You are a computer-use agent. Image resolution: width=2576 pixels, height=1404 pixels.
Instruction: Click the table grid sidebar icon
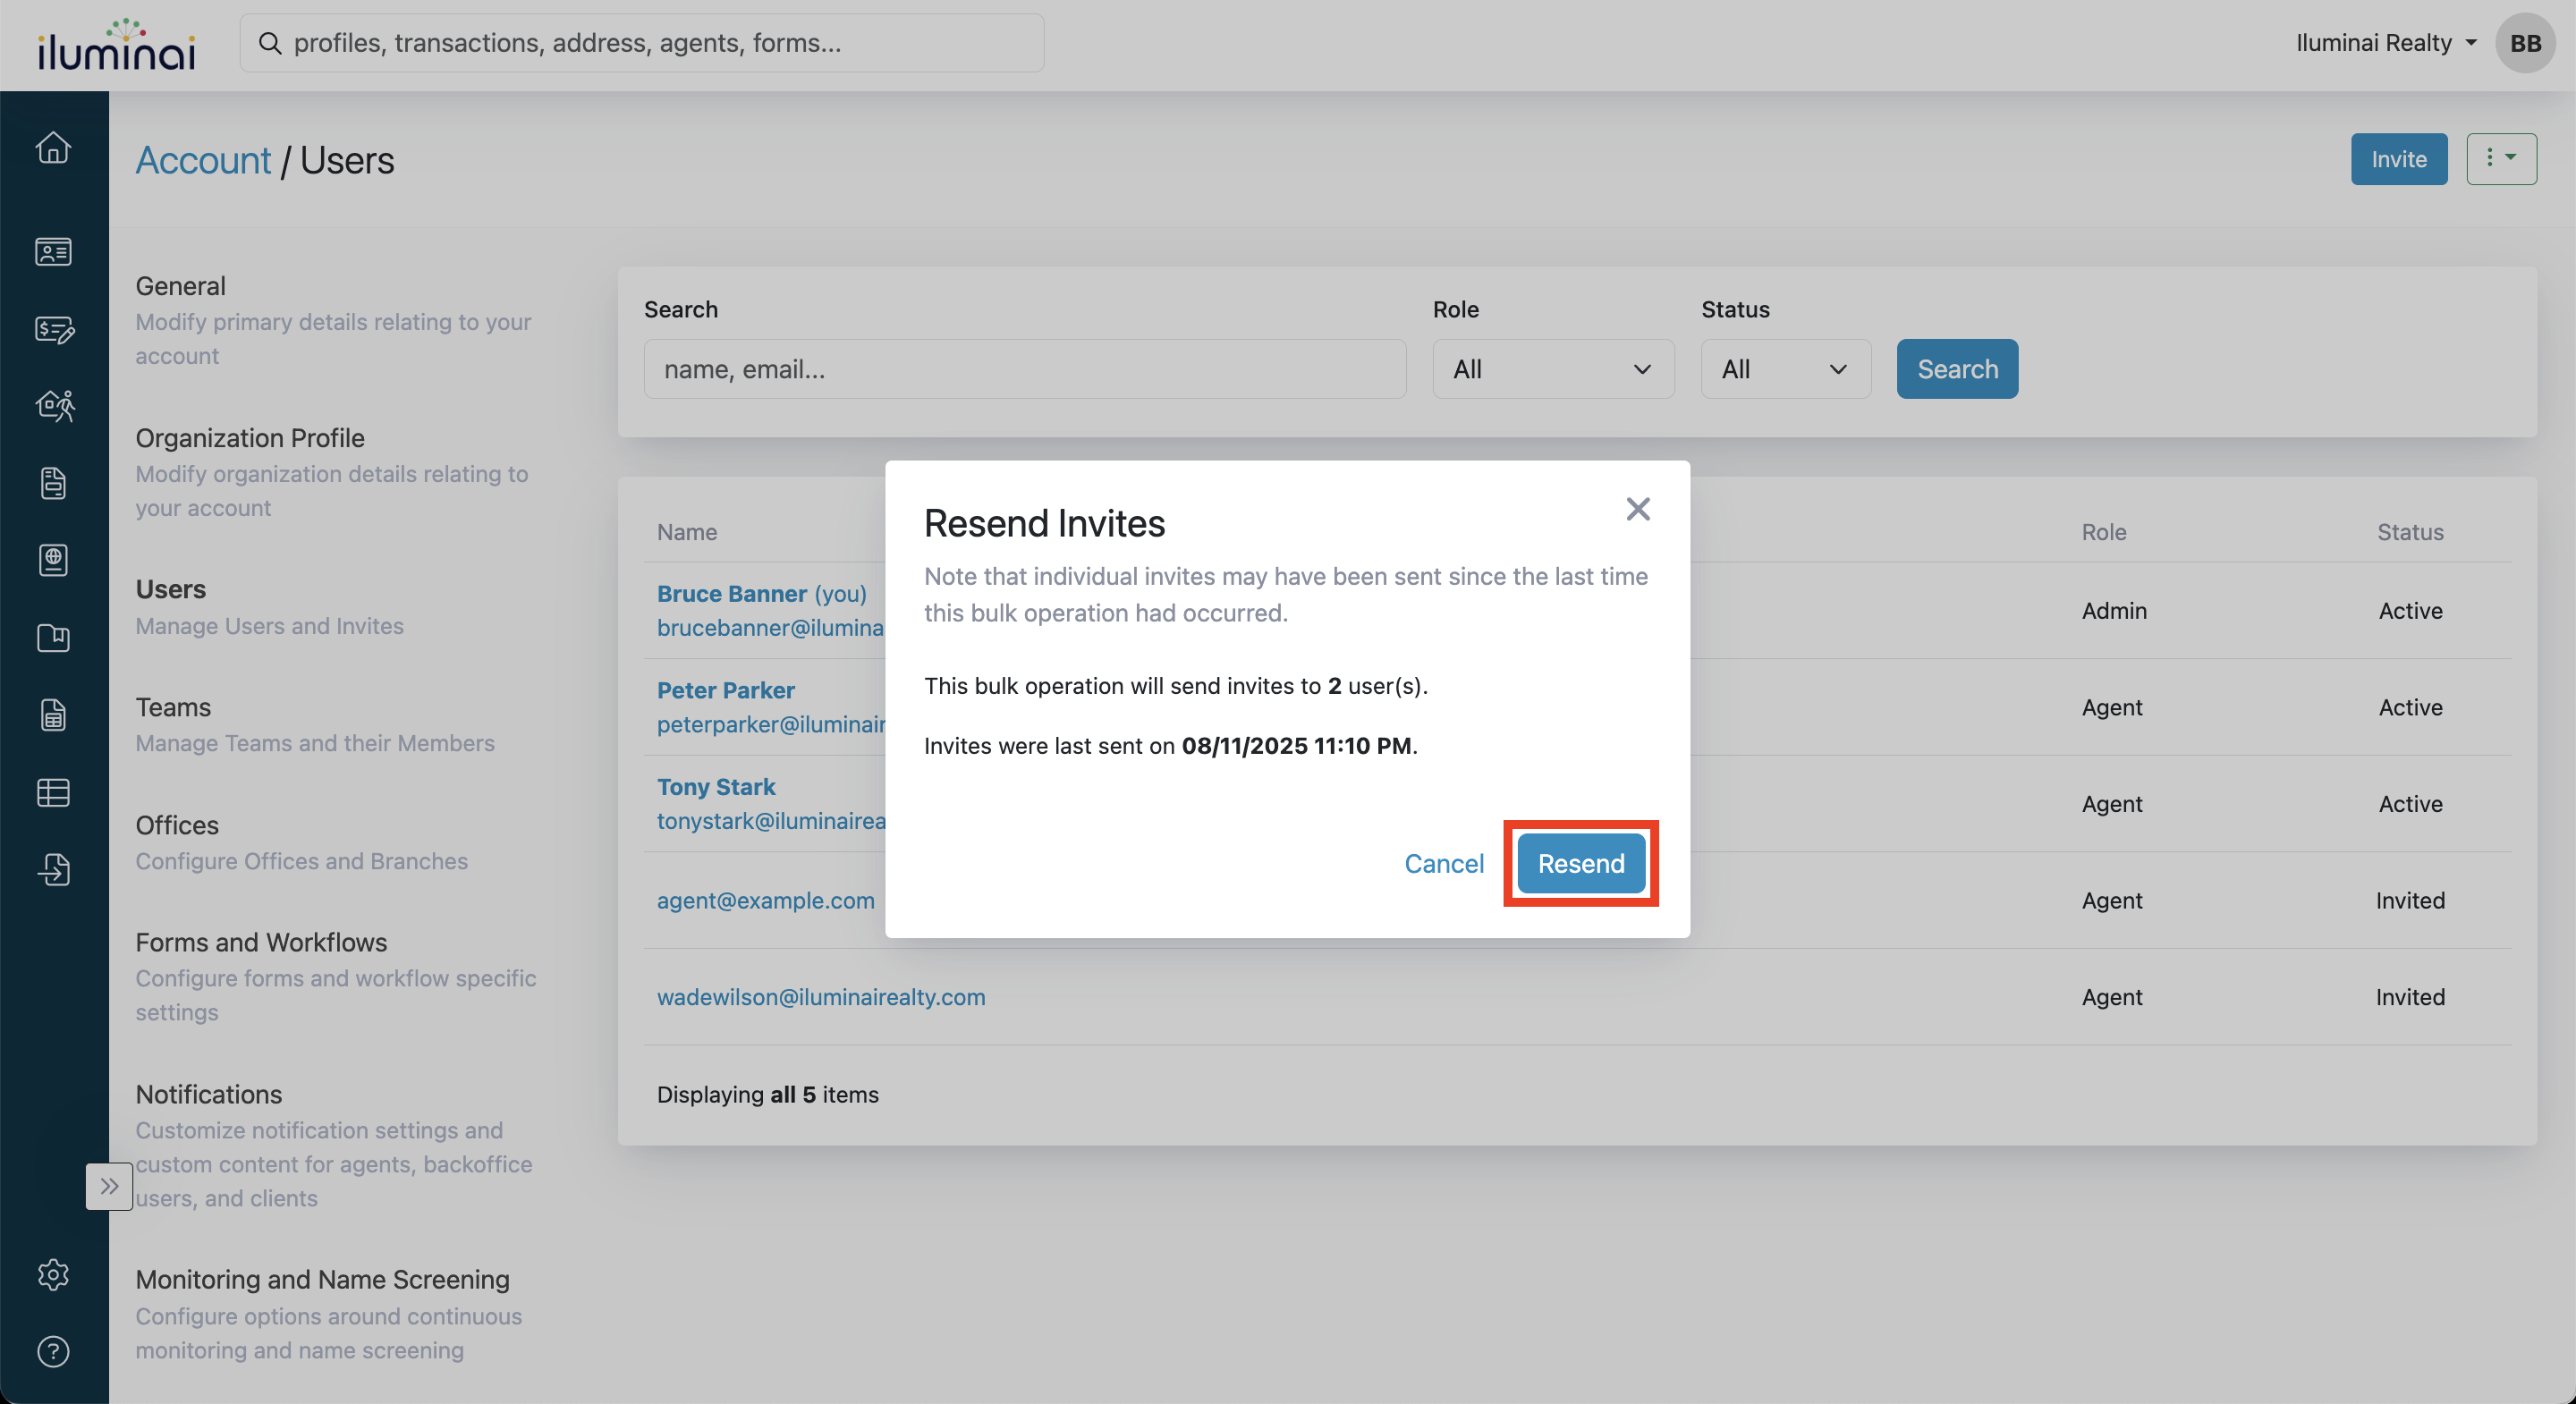tap(53, 793)
